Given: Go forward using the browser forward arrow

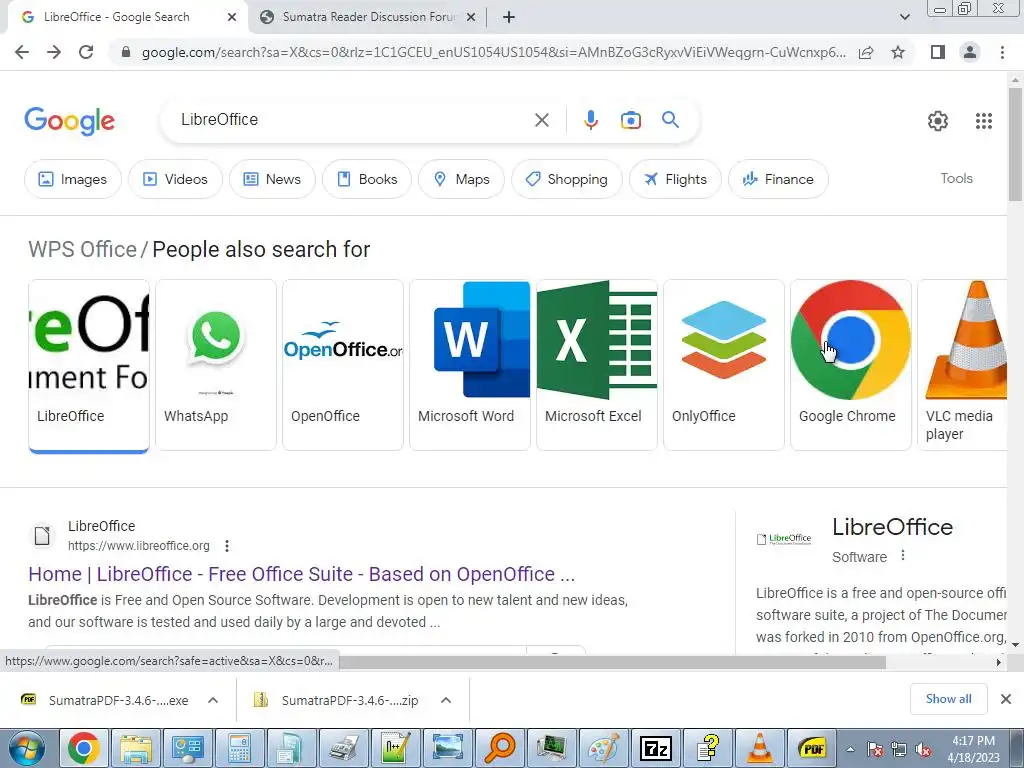Looking at the screenshot, I should click(x=54, y=52).
